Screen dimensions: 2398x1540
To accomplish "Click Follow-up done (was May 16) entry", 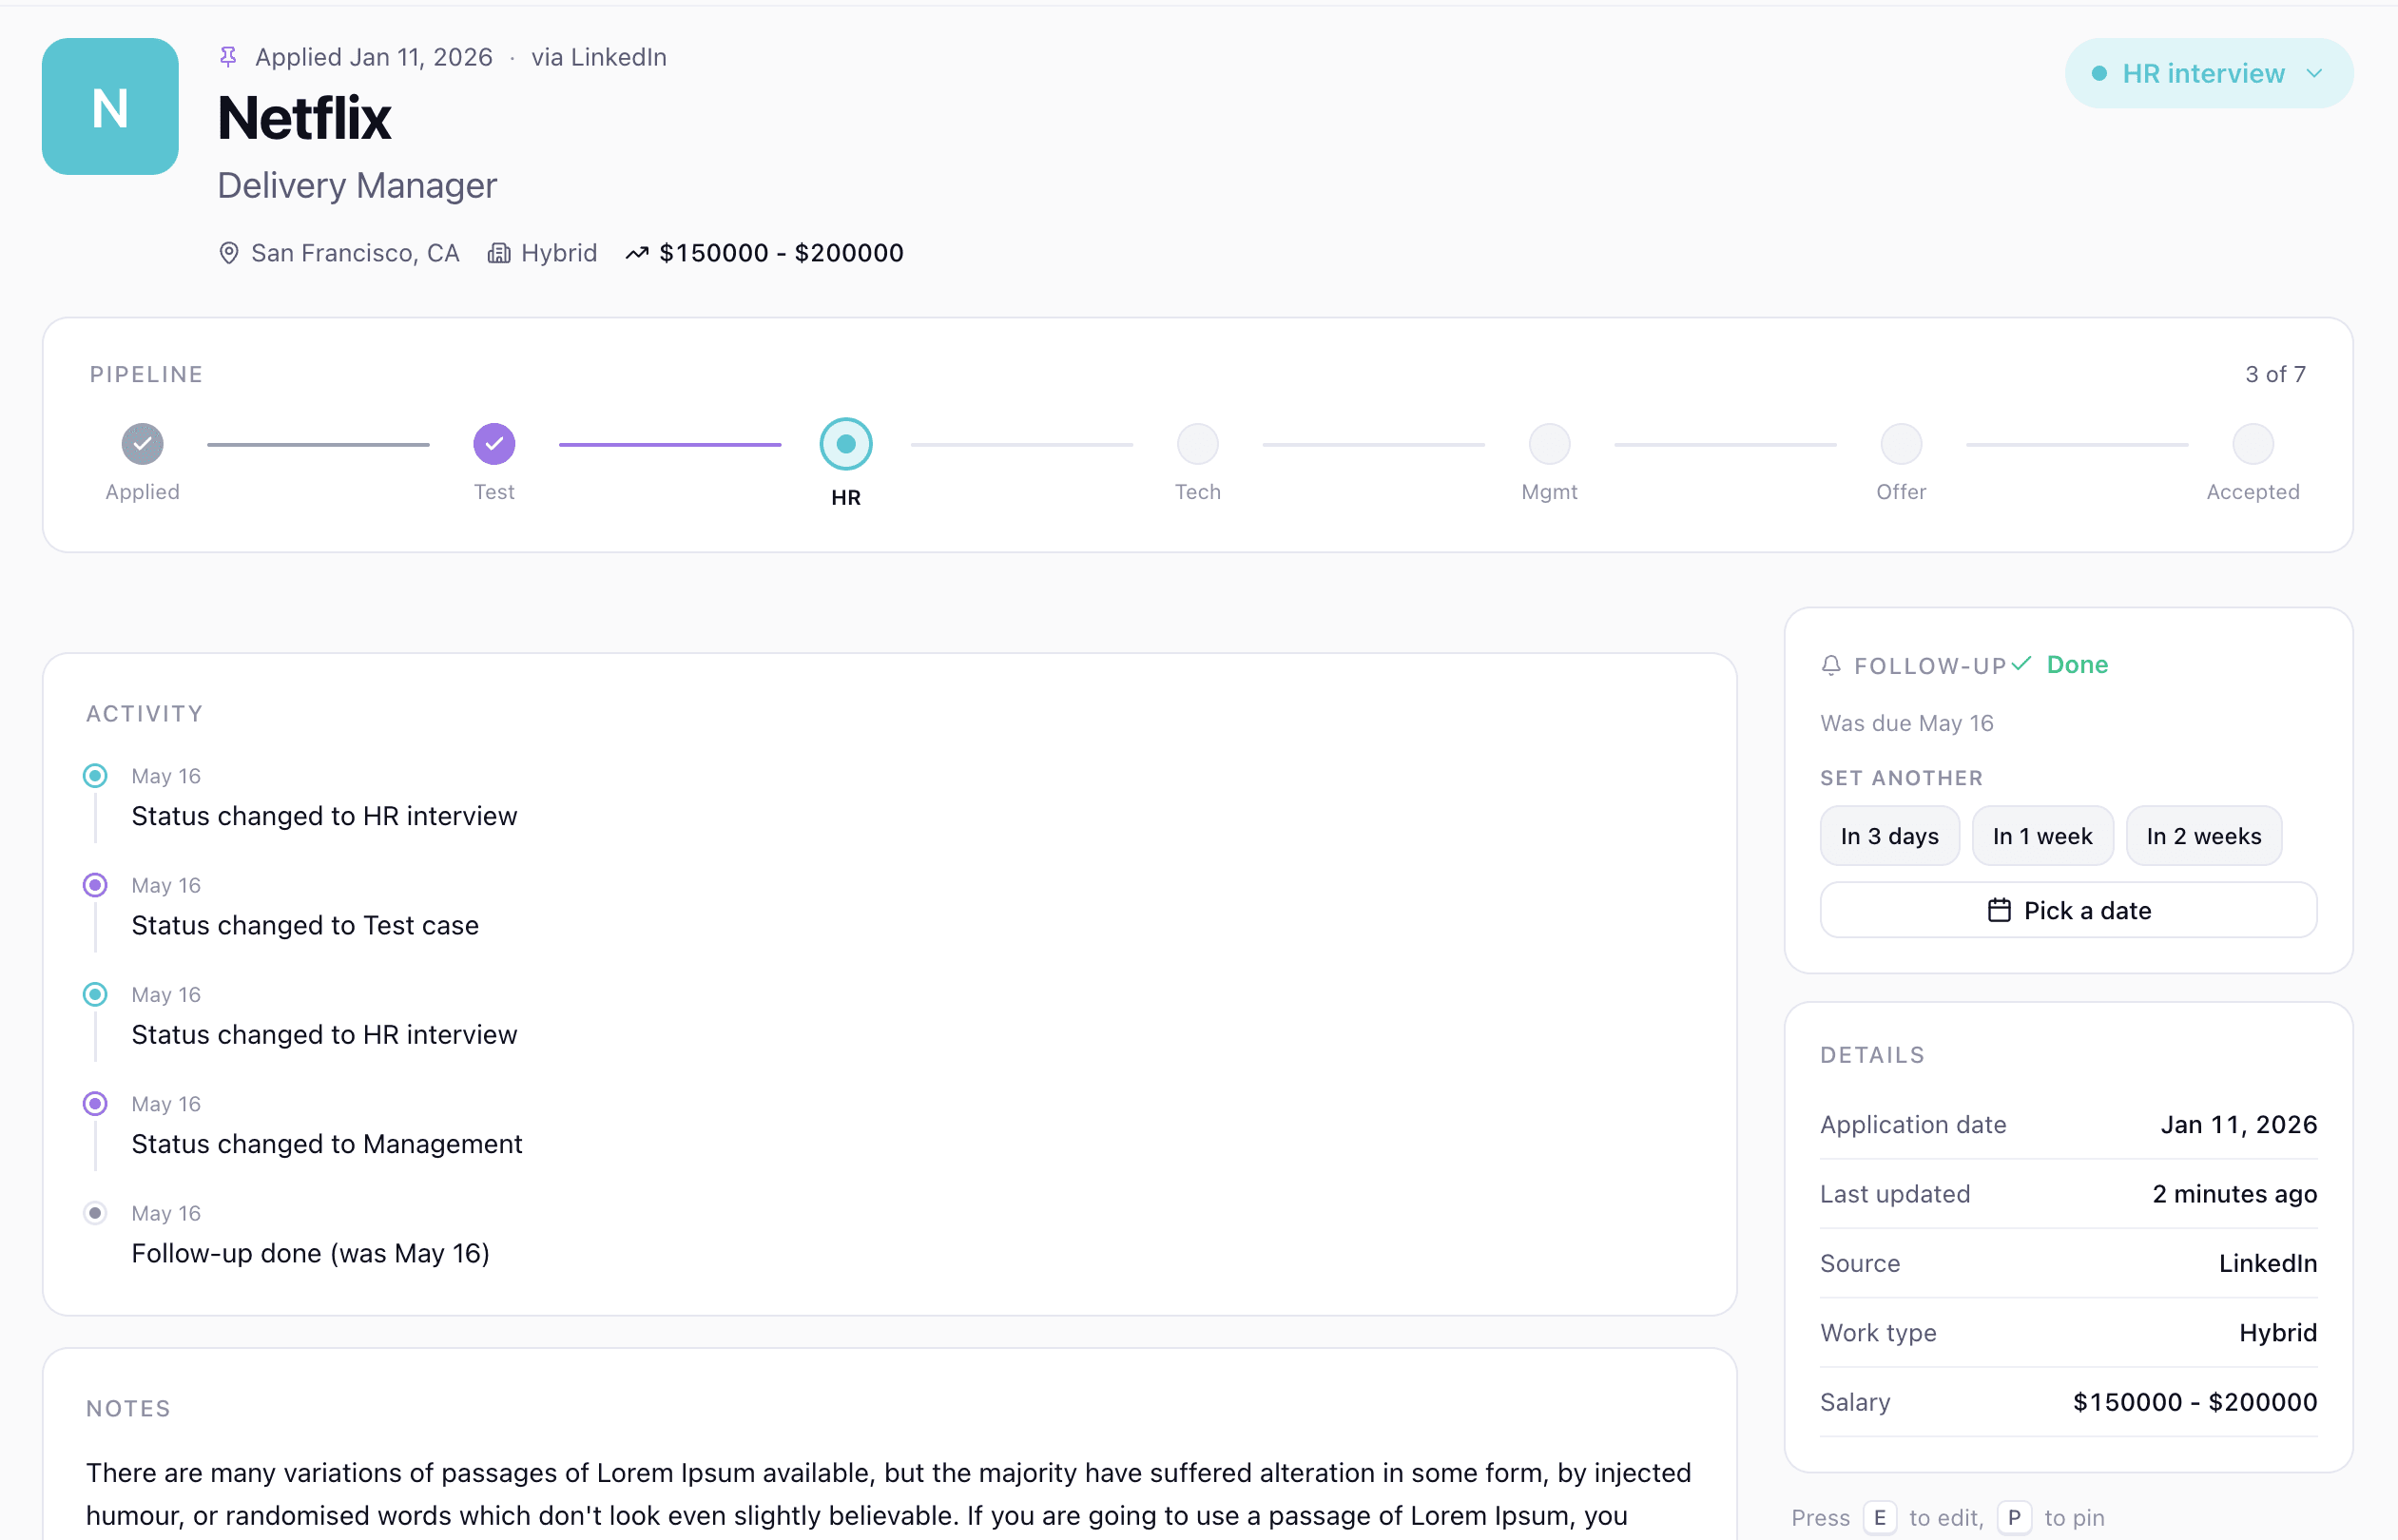I will (x=310, y=1253).
